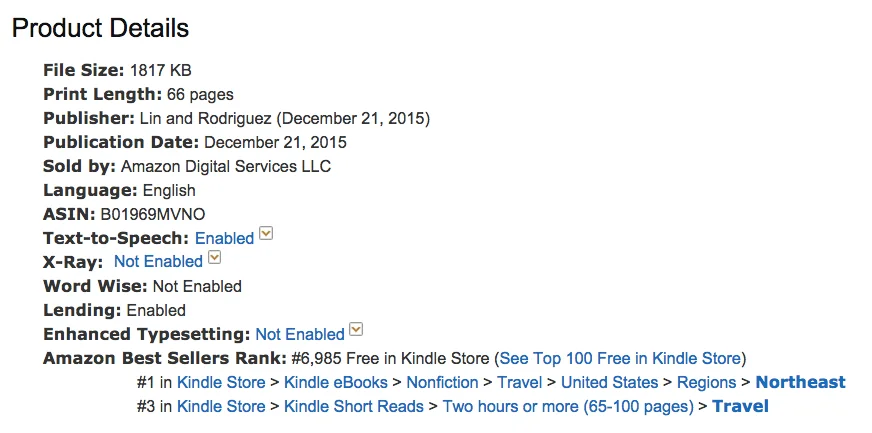Viewport: 872px width, 433px height.
Task: Navigate to the Regions category
Action: pos(706,382)
